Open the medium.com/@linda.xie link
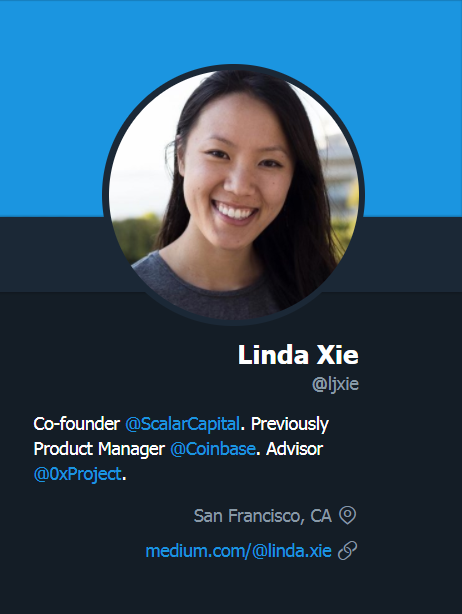Screen dimensions: 462x614 (x=238, y=551)
